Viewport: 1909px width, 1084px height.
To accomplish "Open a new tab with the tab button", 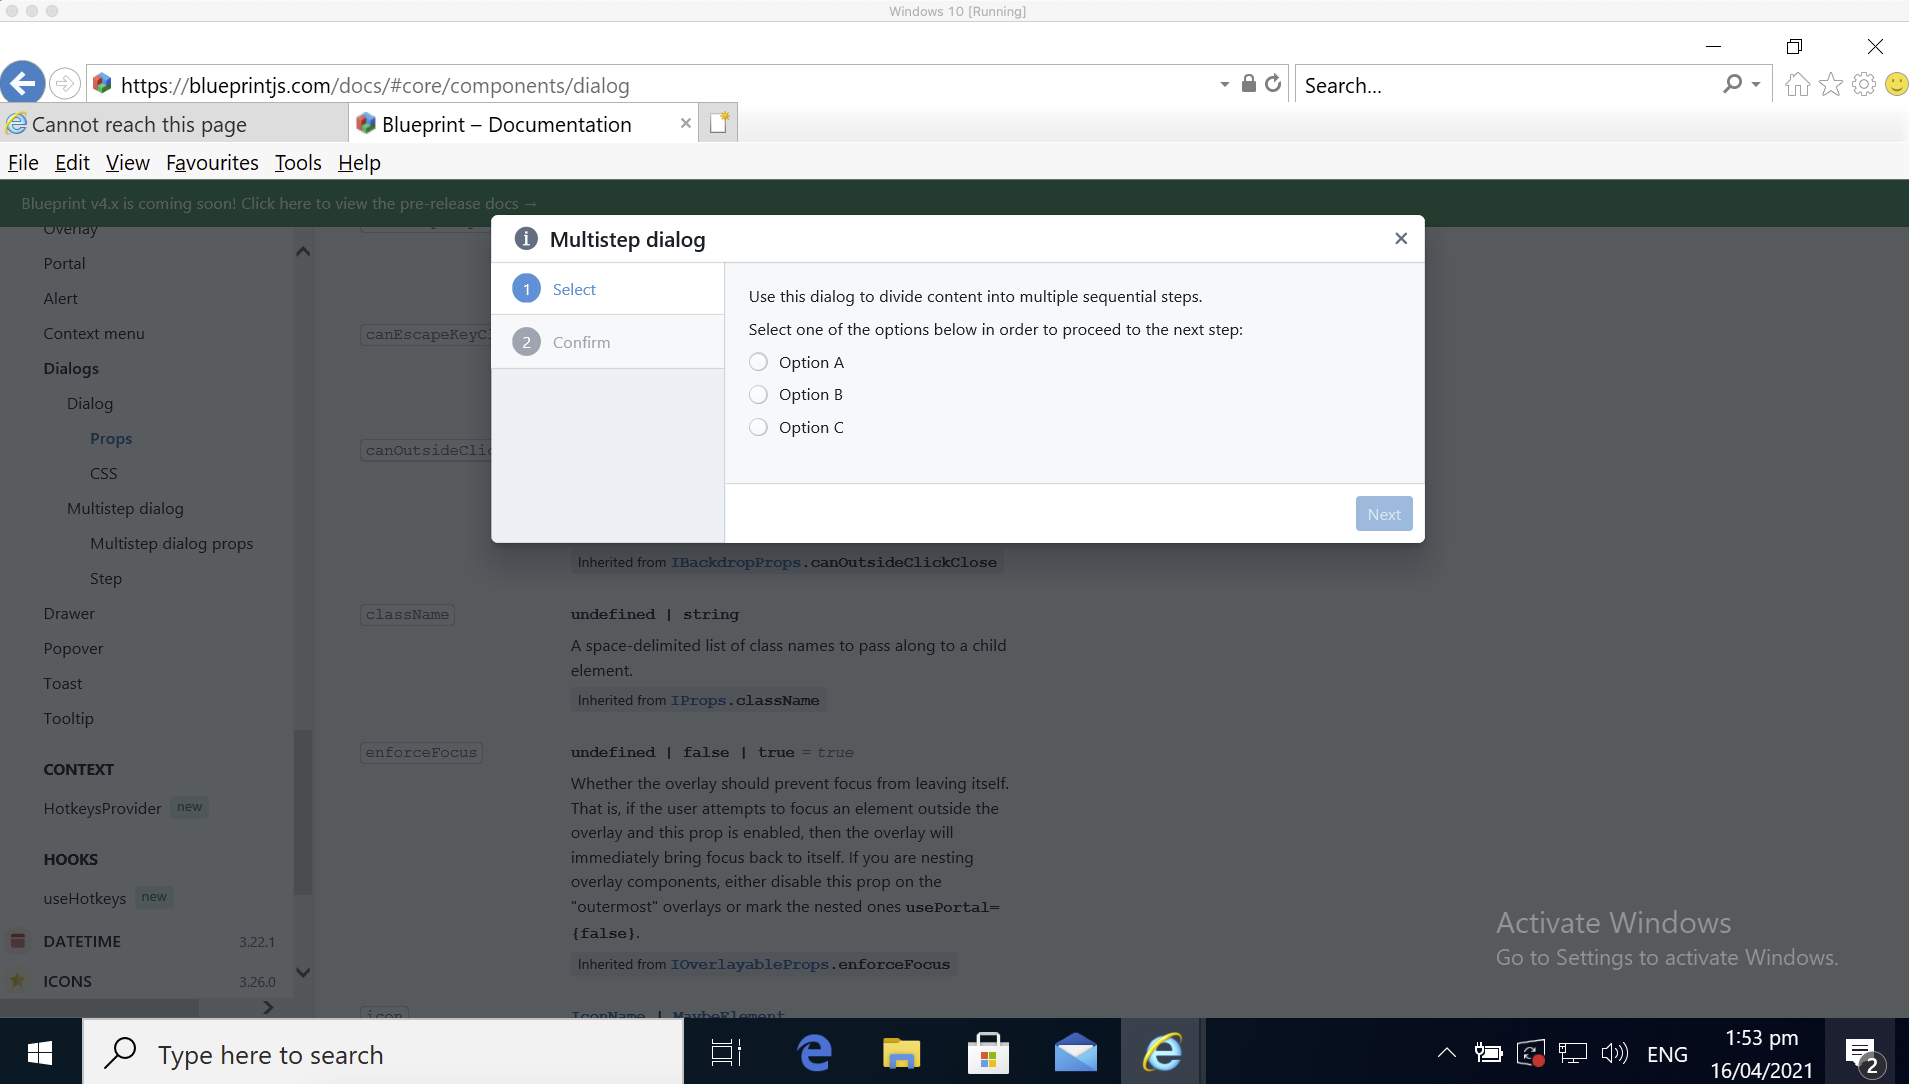I will [718, 123].
